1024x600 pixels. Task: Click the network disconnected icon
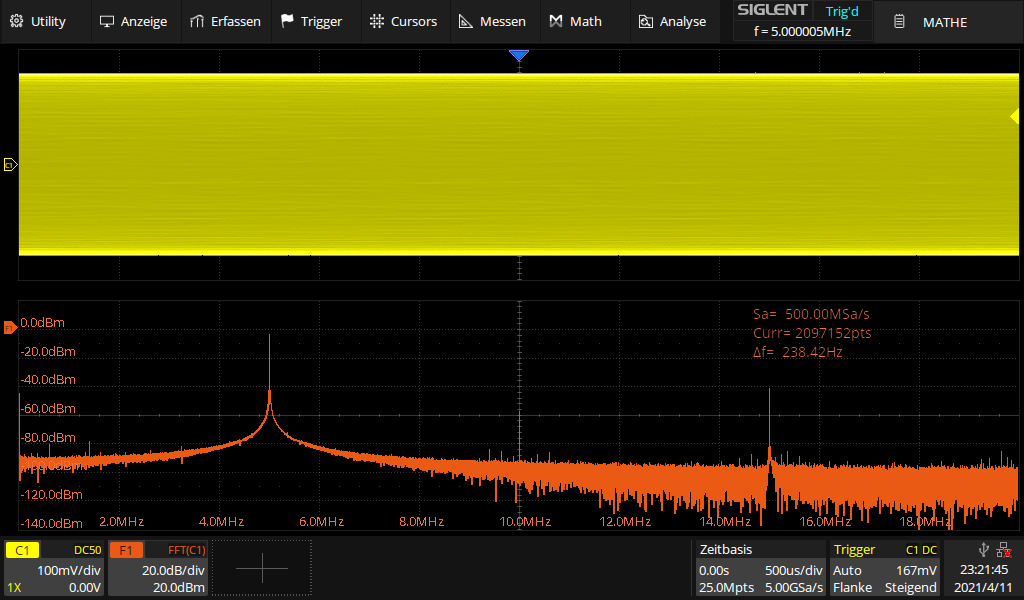(1004, 550)
